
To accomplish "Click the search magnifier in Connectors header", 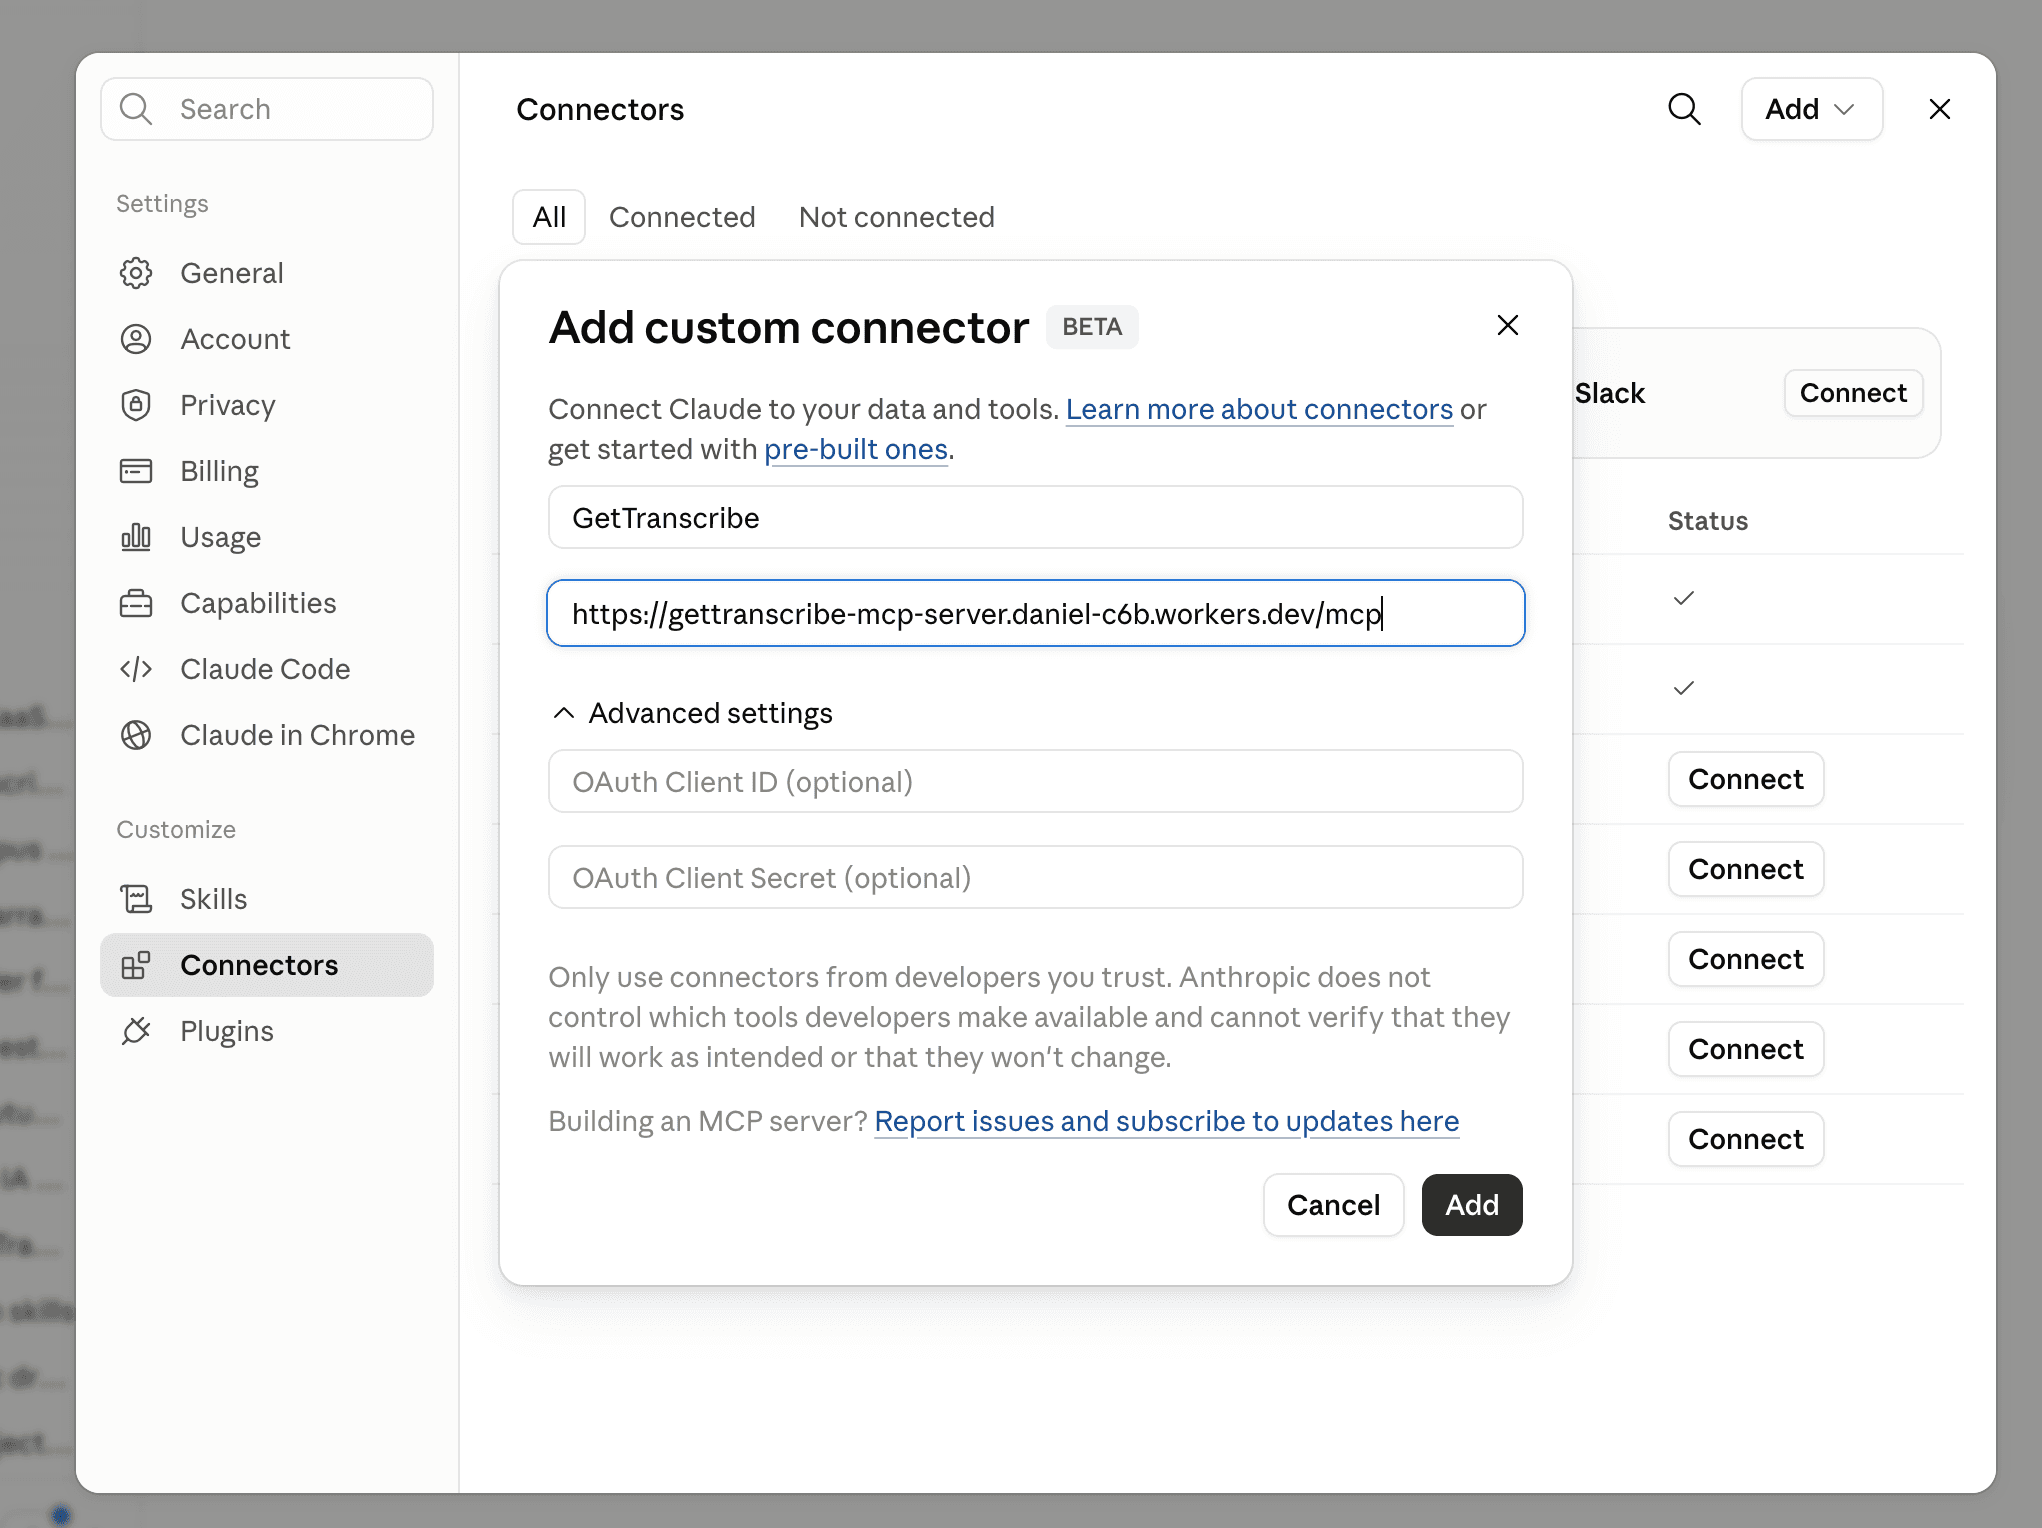I will pyautogui.click(x=1684, y=109).
